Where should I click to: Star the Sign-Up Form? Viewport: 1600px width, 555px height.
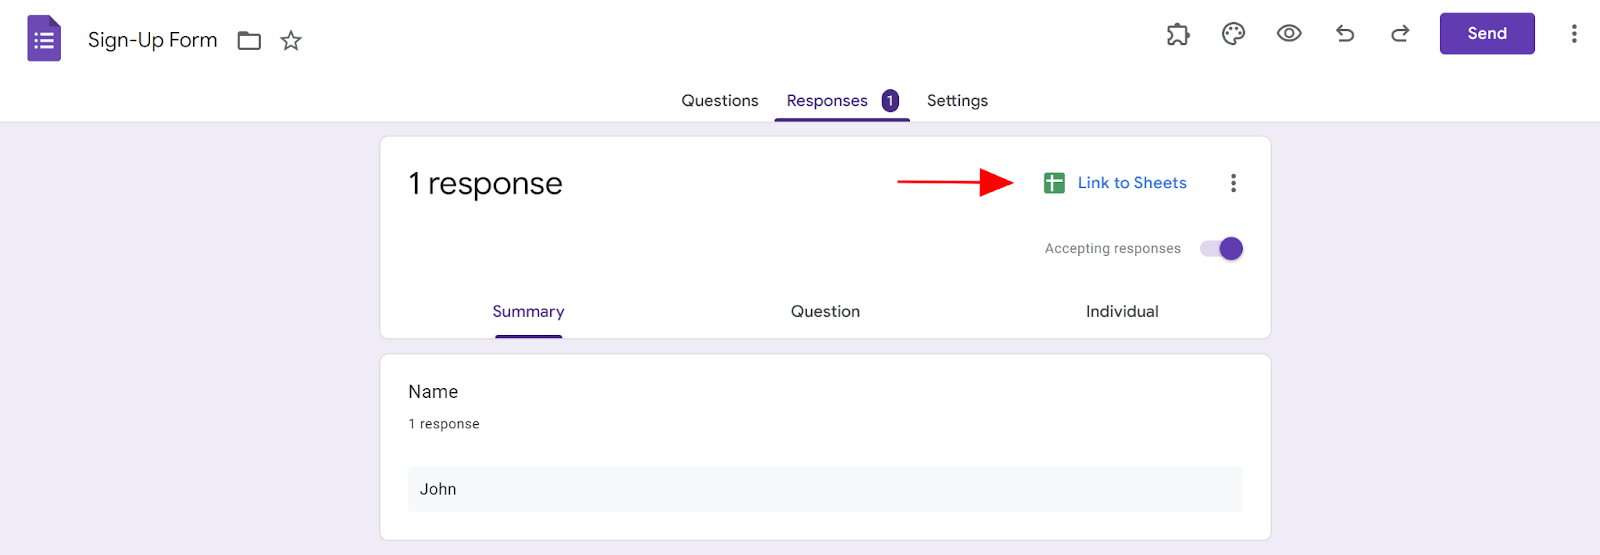click(x=291, y=40)
